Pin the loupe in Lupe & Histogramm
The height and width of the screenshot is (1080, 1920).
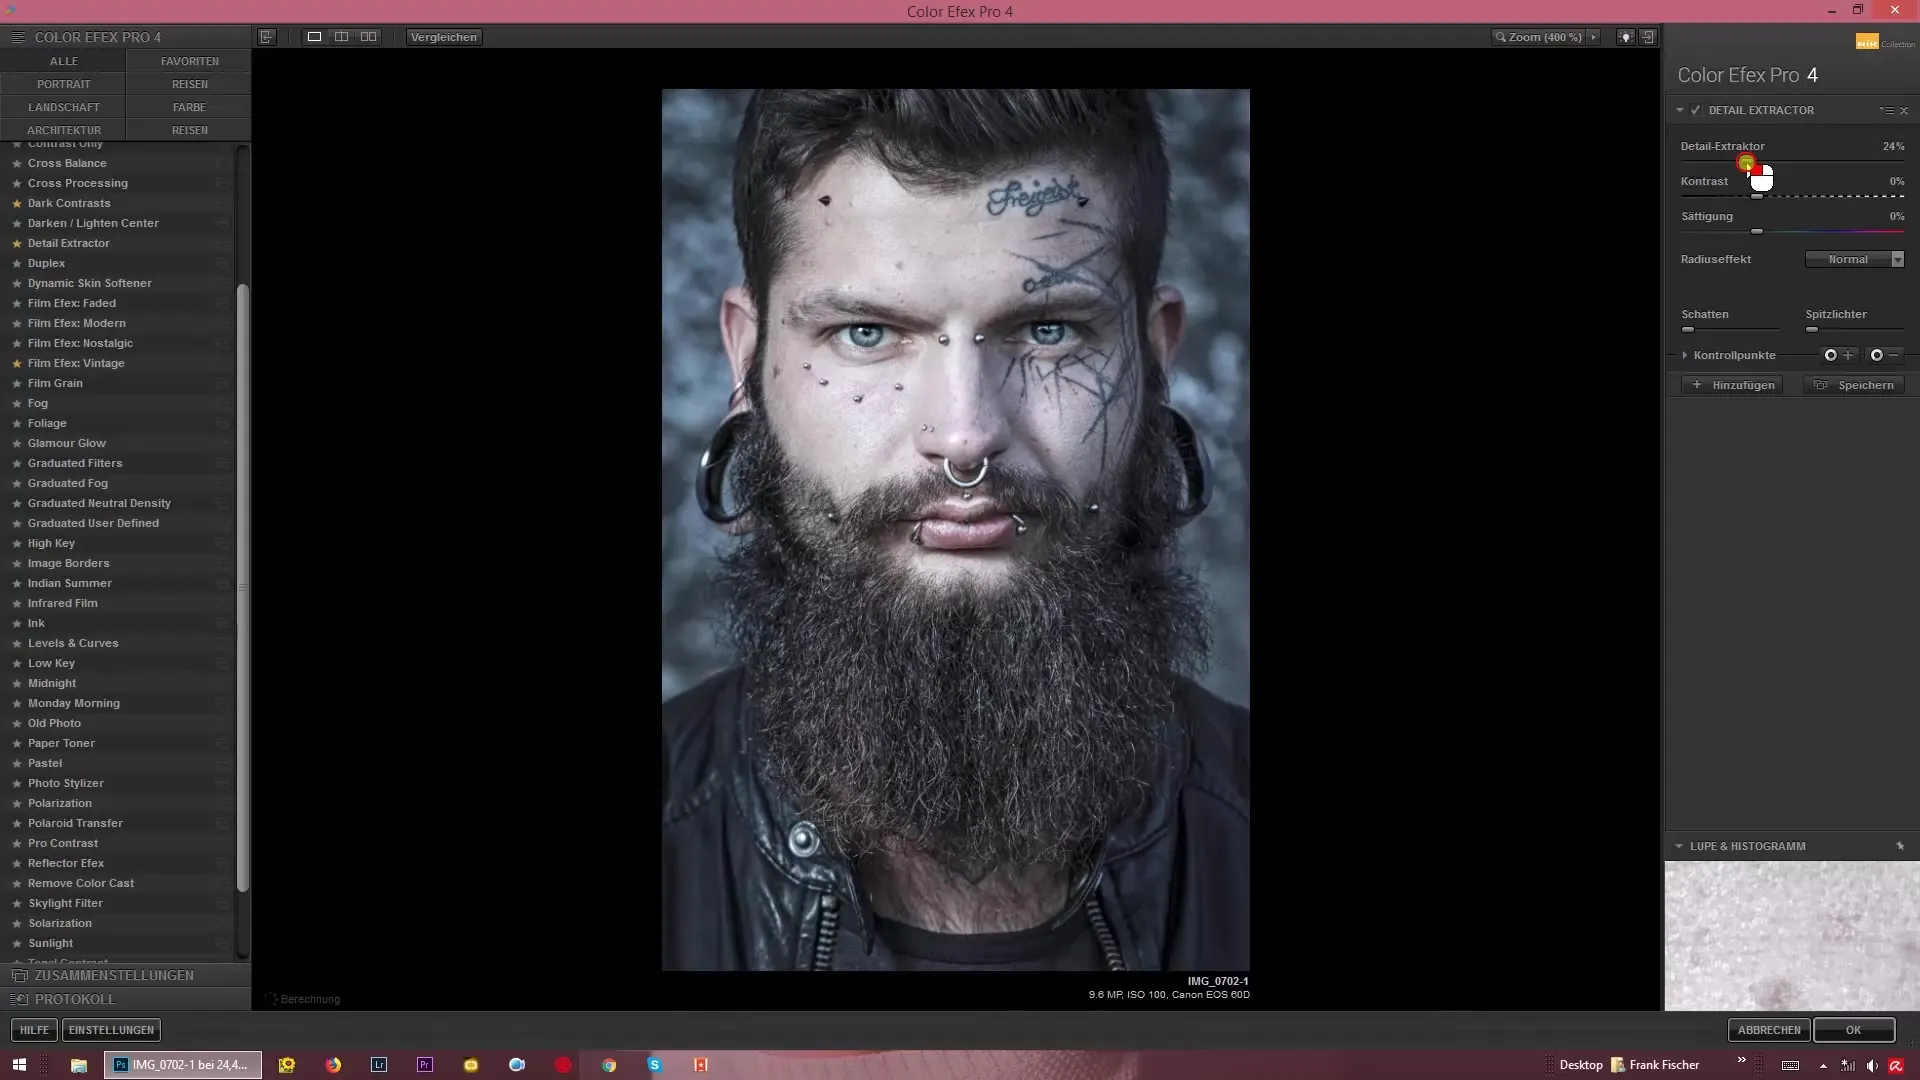click(1900, 846)
